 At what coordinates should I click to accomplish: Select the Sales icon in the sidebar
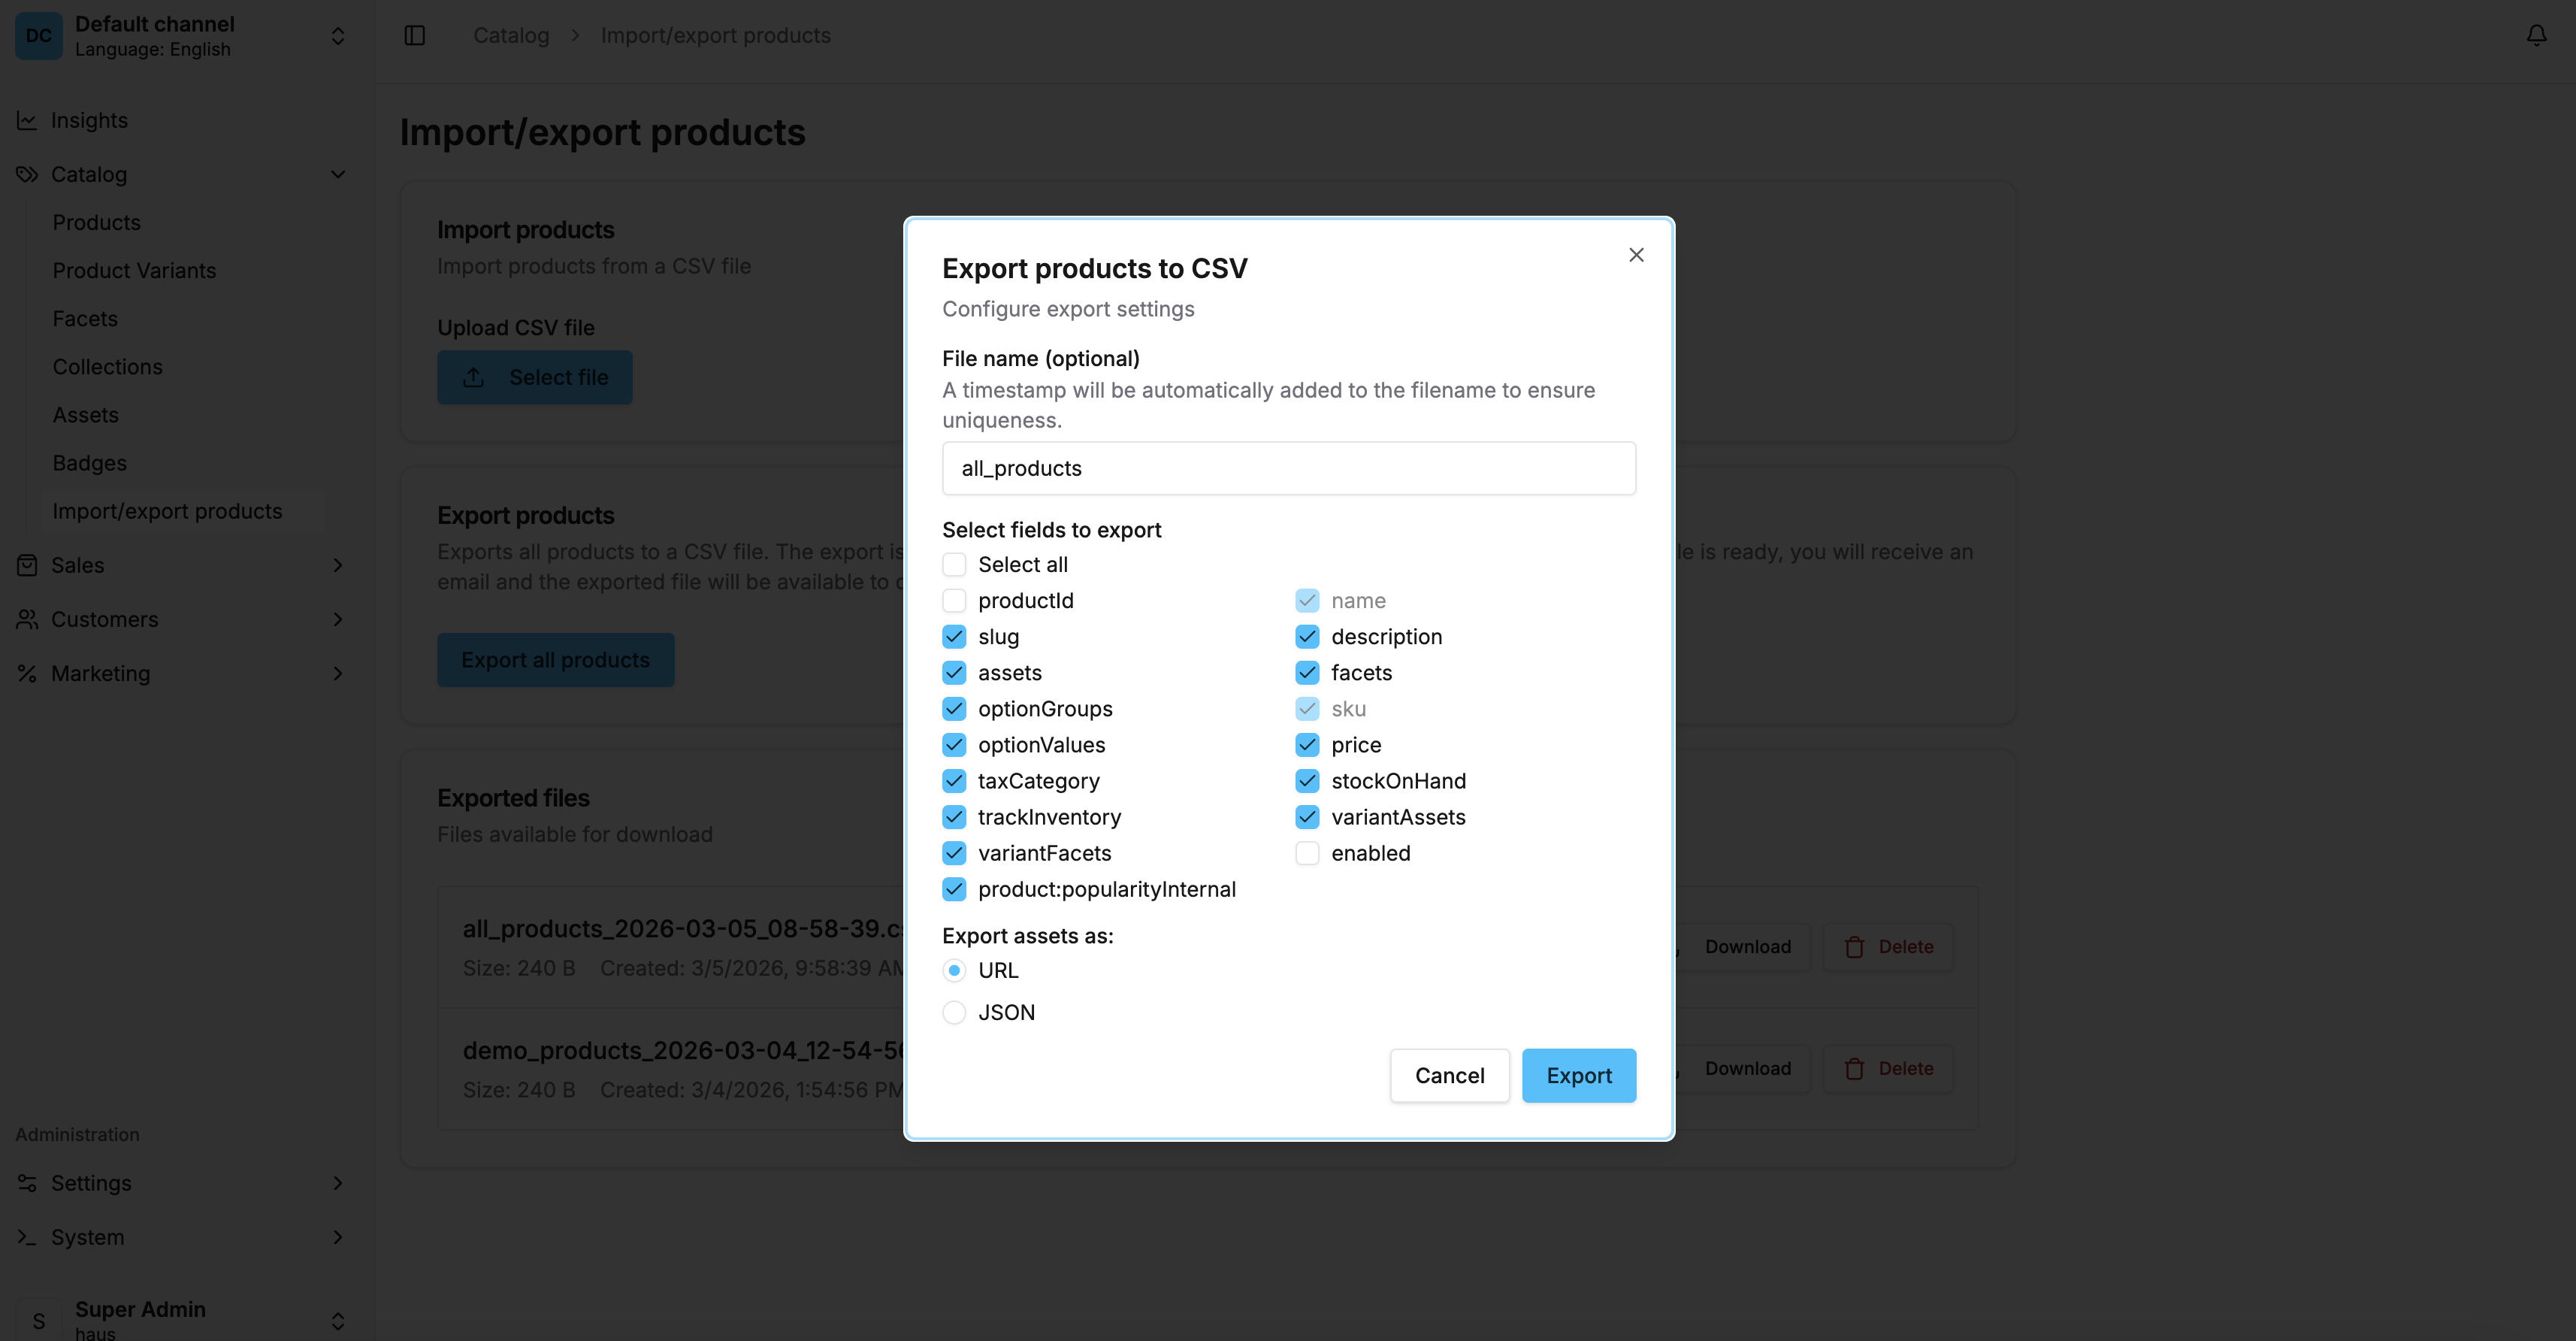27,565
